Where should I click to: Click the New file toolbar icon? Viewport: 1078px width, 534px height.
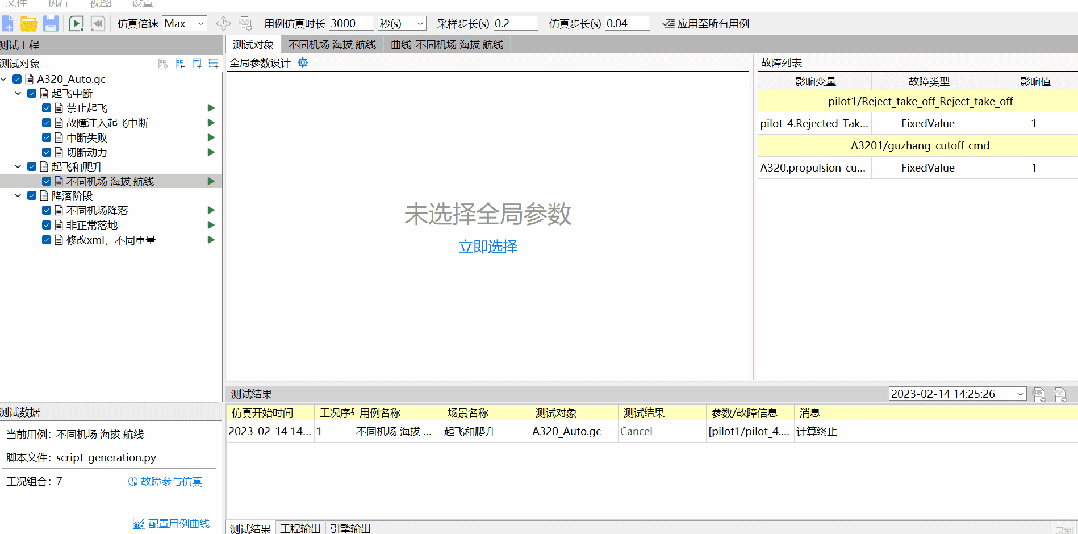[x=7, y=23]
